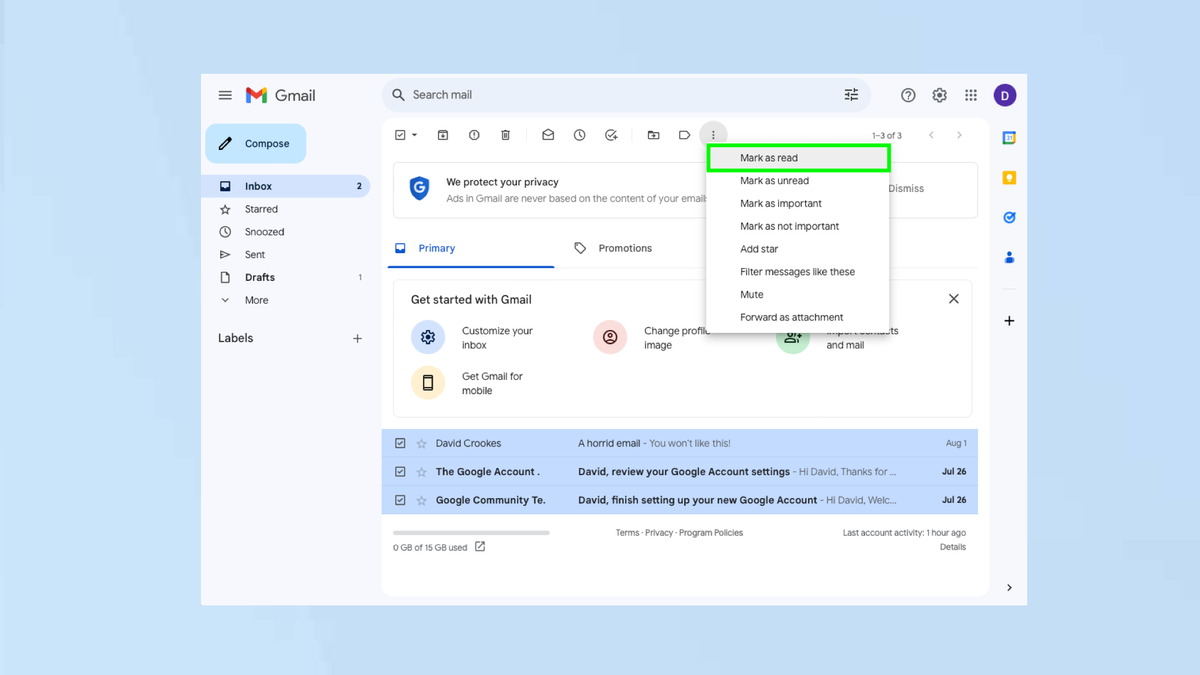Expand the More section in the sidebar
Viewport: 1200px width, 675px height.
(x=258, y=299)
